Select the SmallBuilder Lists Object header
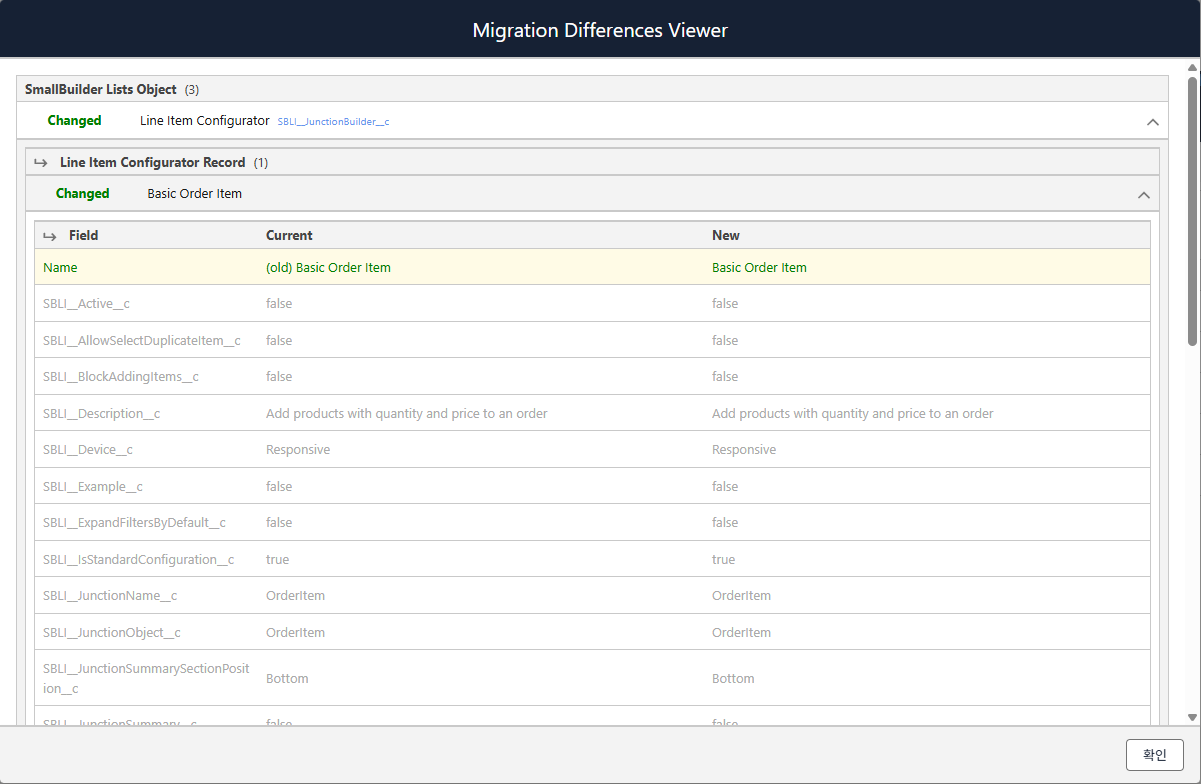The height and width of the screenshot is (784, 1201). (101, 90)
